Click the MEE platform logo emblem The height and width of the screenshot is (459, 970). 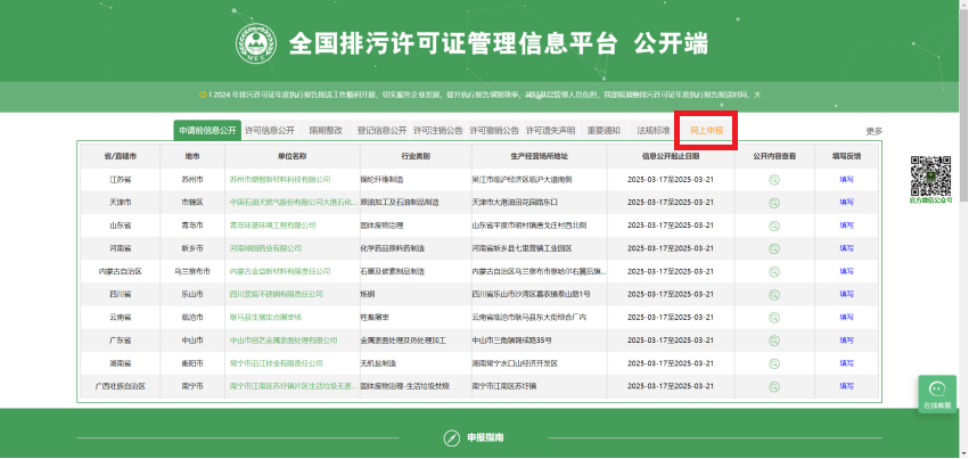click(x=255, y=43)
